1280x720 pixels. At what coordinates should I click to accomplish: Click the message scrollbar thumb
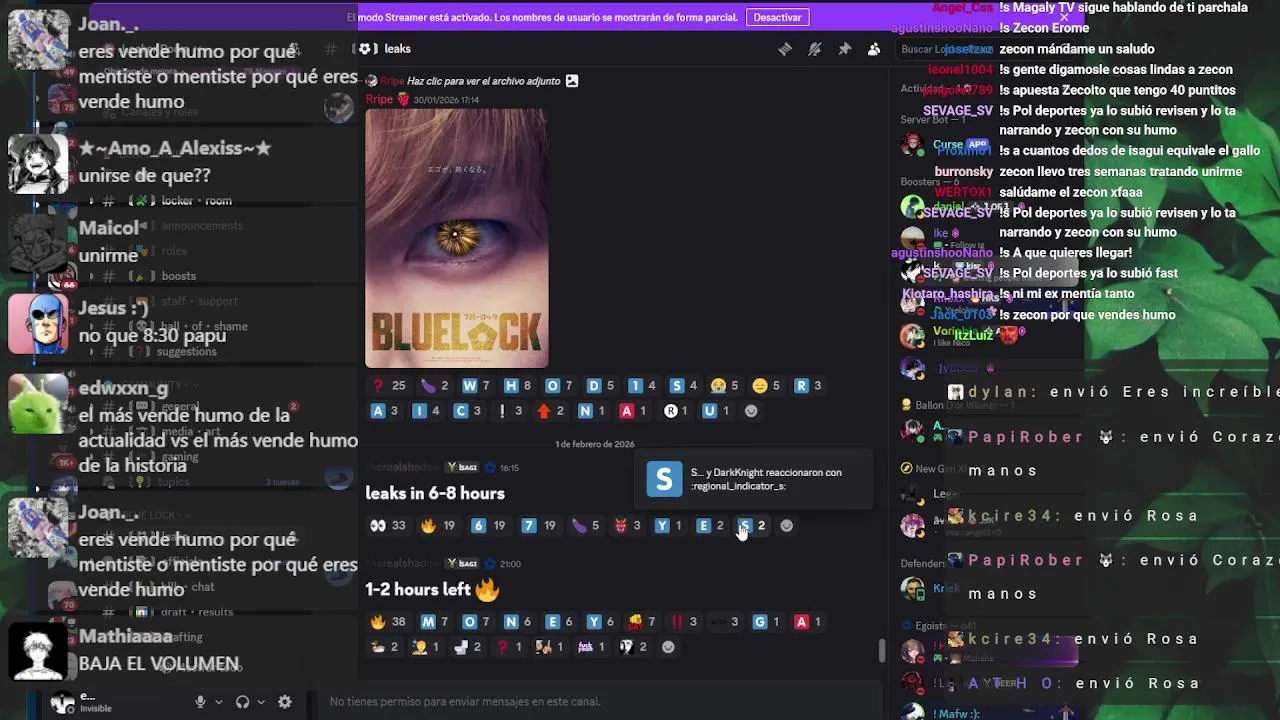coord(881,651)
